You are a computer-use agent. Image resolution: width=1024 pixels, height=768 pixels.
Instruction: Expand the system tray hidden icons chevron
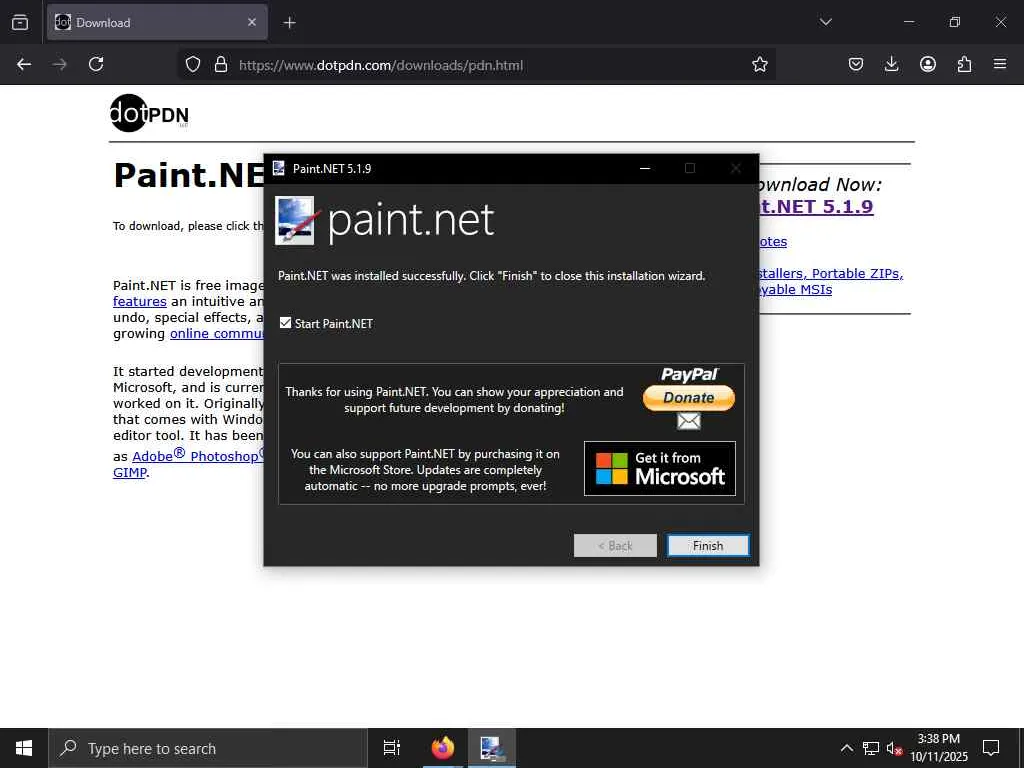(x=846, y=748)
